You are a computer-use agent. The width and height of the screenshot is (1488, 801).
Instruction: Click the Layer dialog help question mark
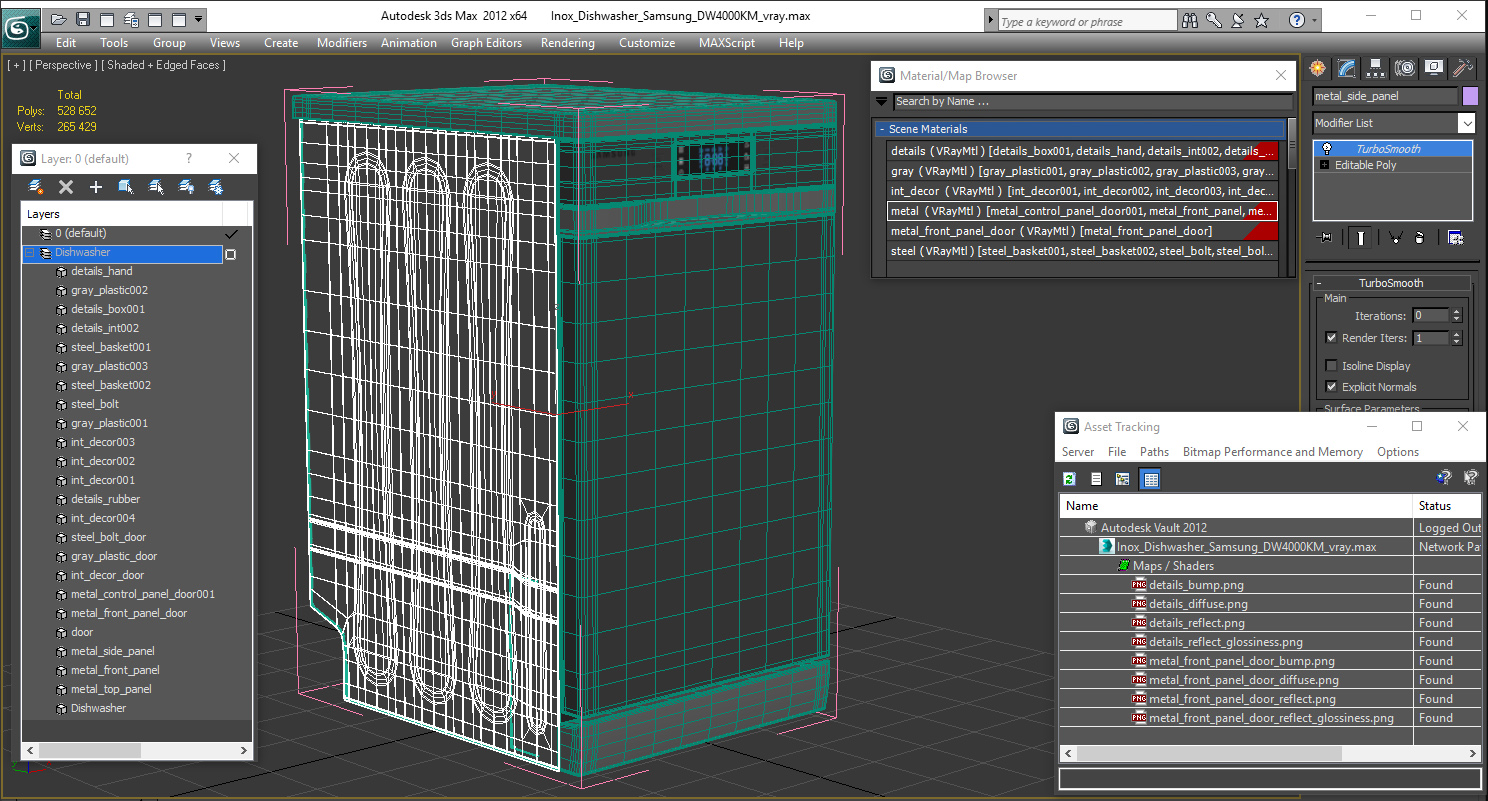coord(188,158)
